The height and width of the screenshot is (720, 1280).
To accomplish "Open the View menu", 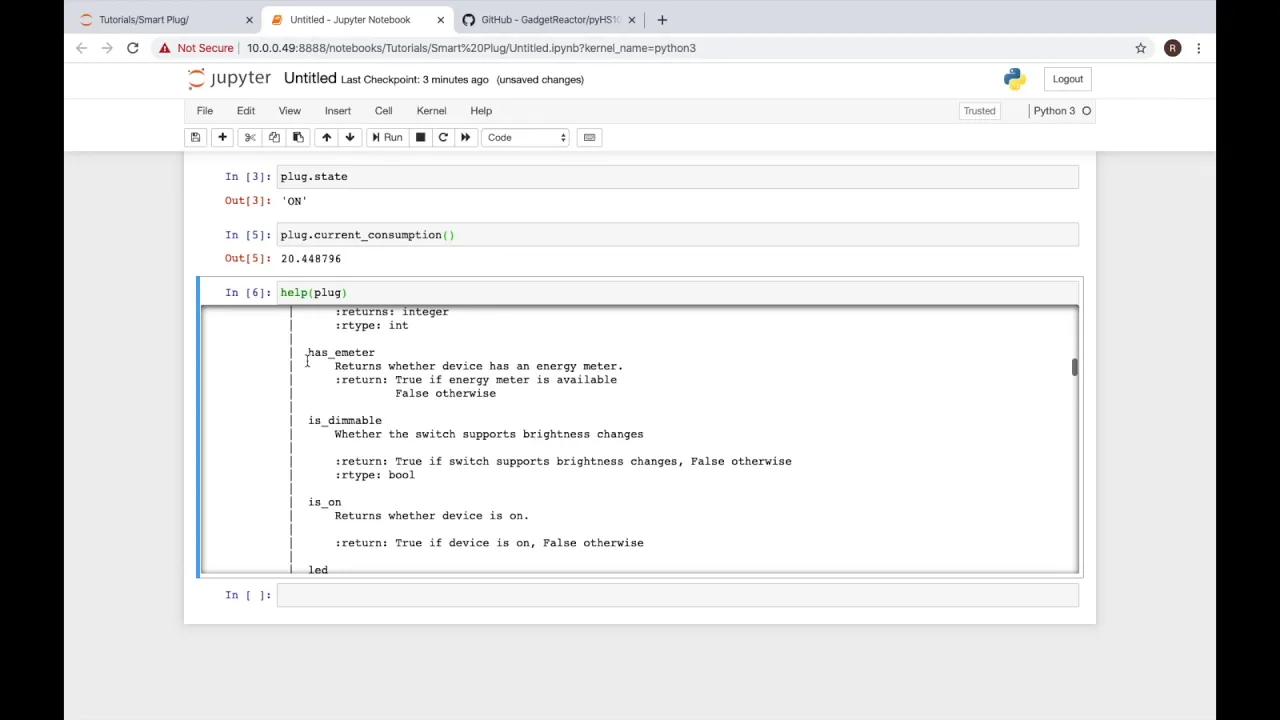I will click(x=289, y=111).
